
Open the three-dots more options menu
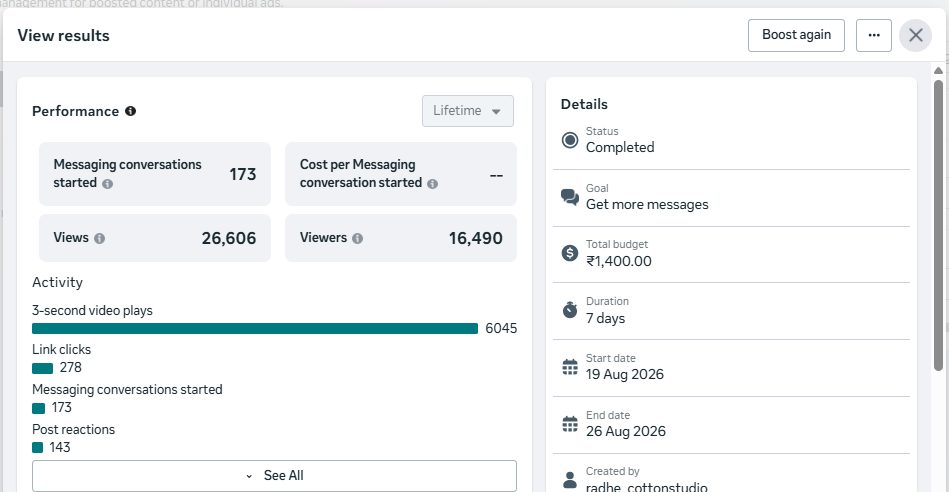pyautogui.click(x=873, y=35)
